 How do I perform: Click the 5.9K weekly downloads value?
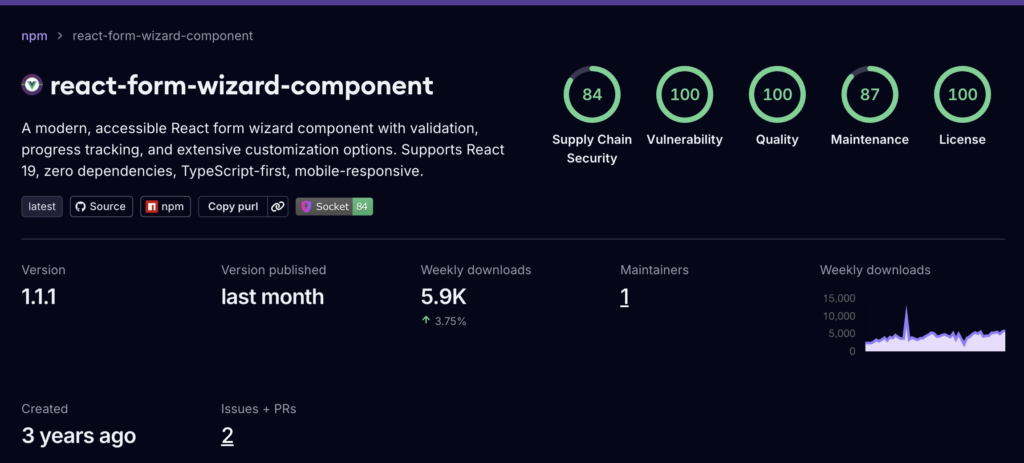pyautogui.click(x=443, y=297)
